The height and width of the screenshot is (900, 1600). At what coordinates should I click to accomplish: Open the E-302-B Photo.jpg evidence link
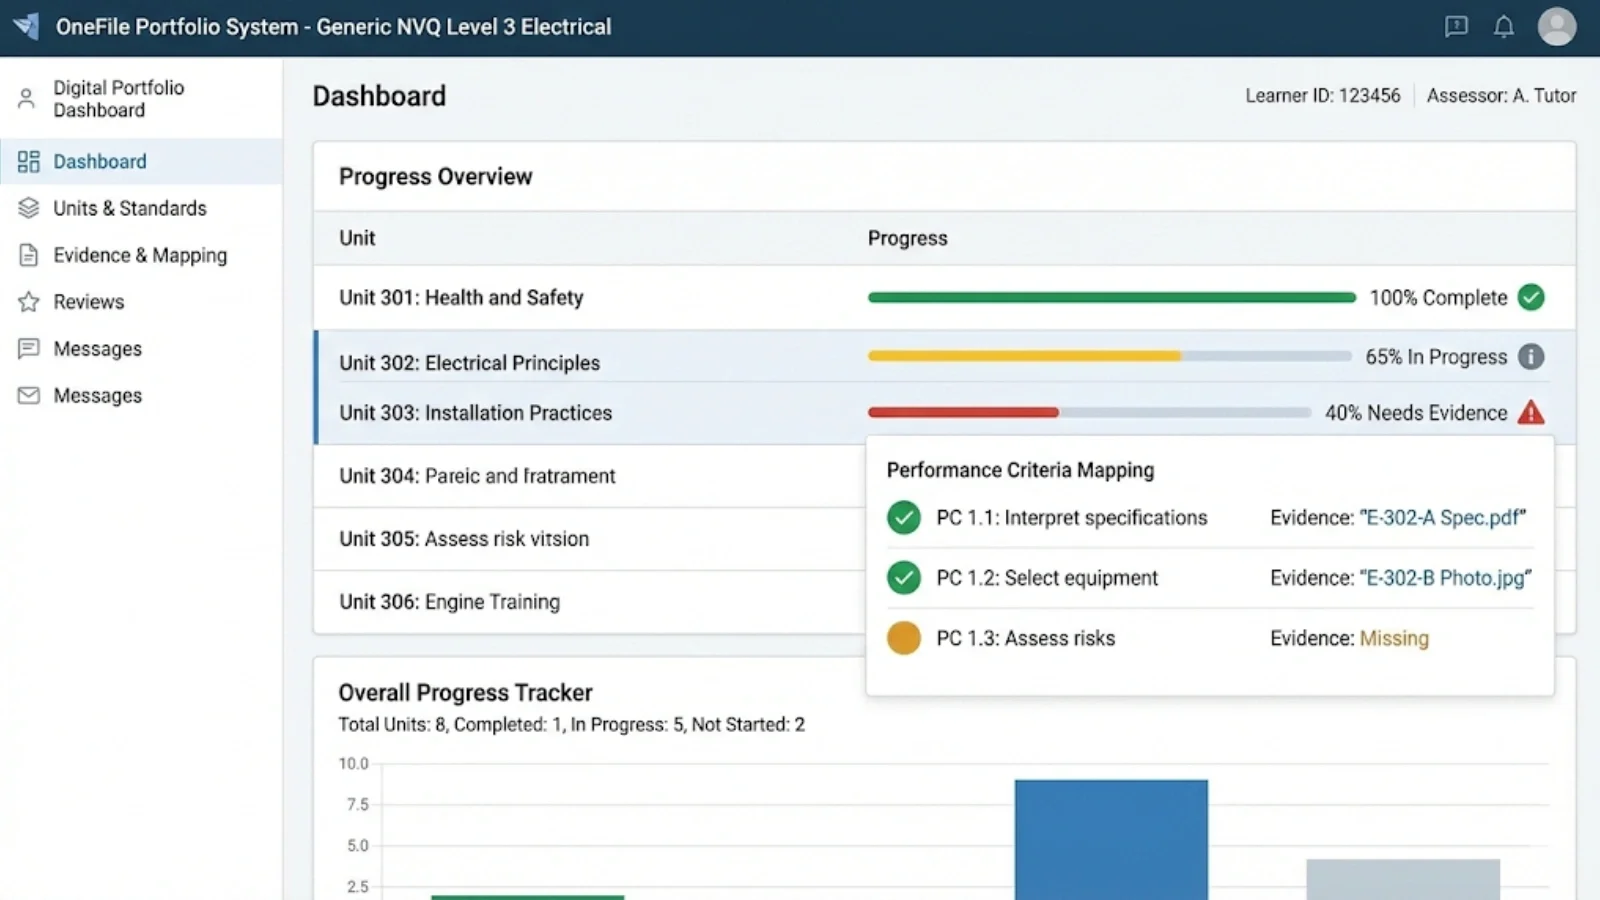point(1443,577)
